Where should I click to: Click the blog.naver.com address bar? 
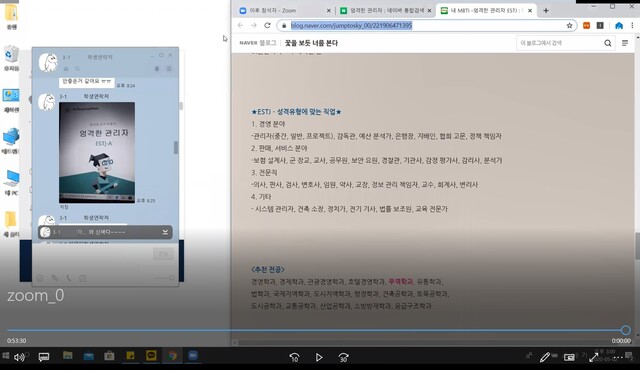pyautogui.click(x=427, y=25)
